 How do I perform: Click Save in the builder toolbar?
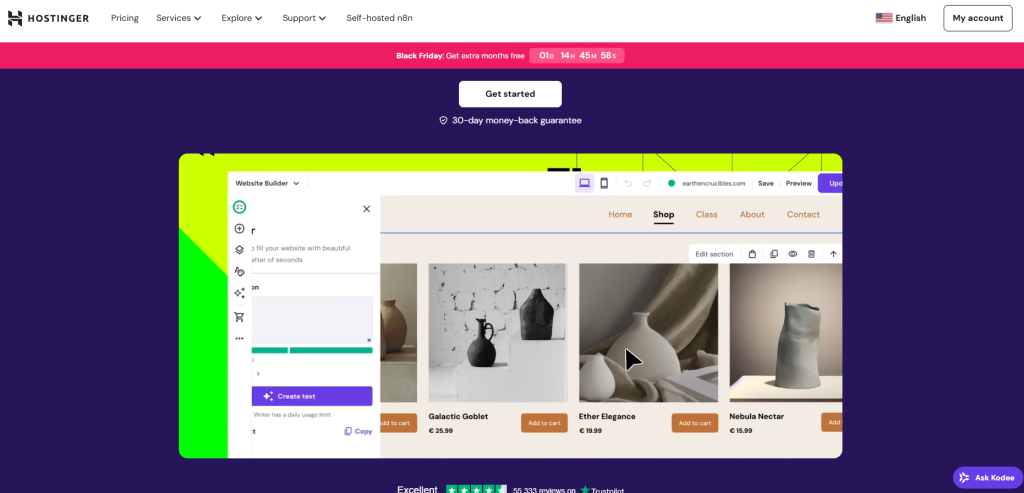click(x=765, y=183)
